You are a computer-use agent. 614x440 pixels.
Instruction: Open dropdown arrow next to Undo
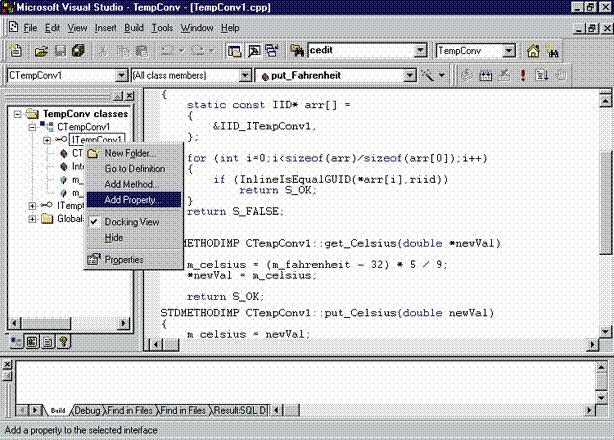coord(181,51)
